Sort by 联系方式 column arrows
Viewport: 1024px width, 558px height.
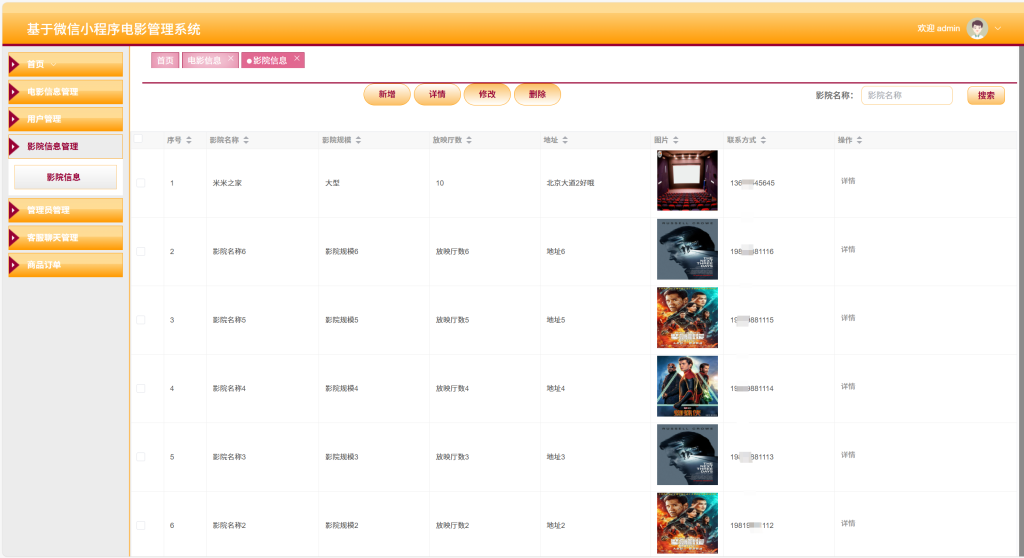pyautogui.click(x=763, y=140)
